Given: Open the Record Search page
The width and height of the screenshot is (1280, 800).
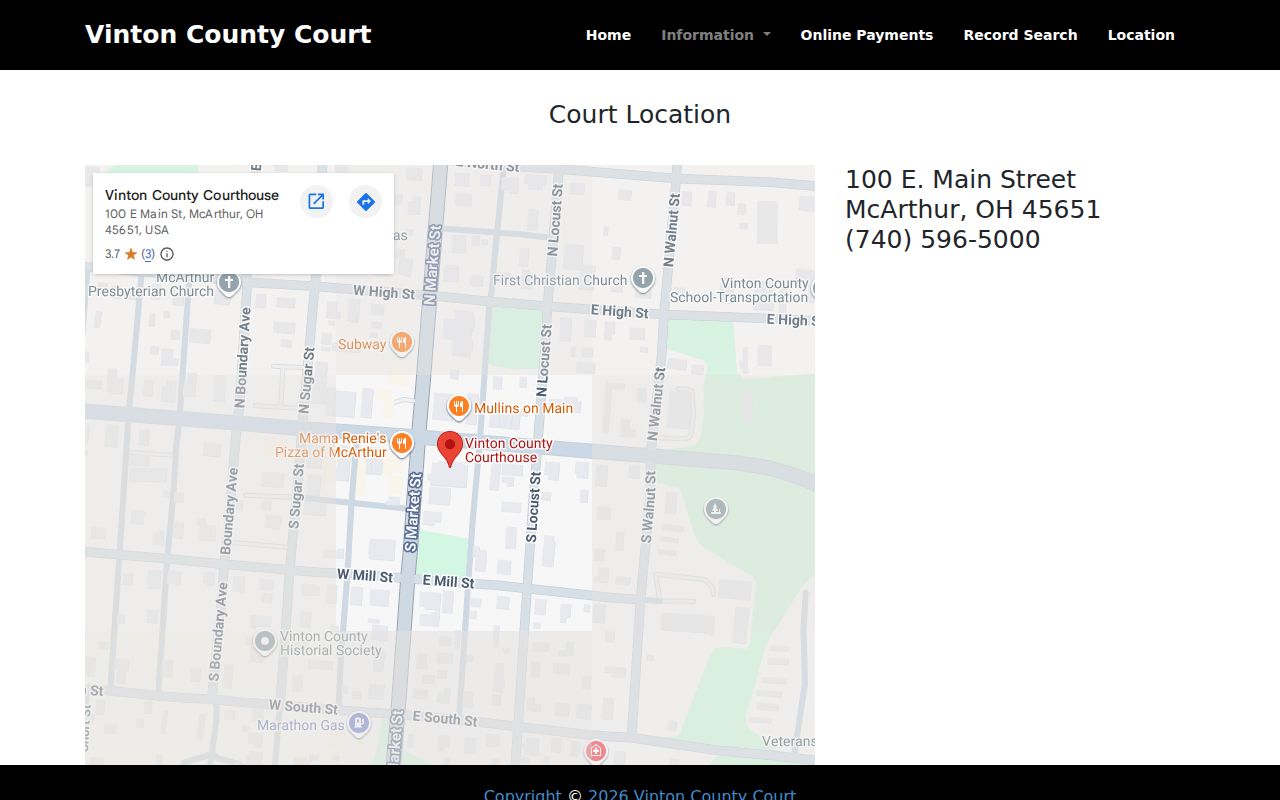Looking at the screenshot, I should pos(1020,35).
